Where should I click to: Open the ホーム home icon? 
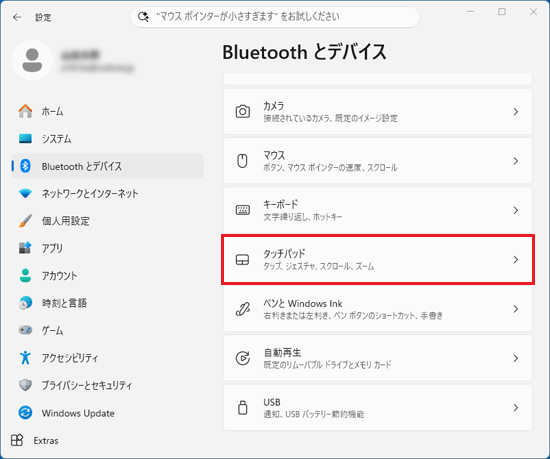click(25, 111)
